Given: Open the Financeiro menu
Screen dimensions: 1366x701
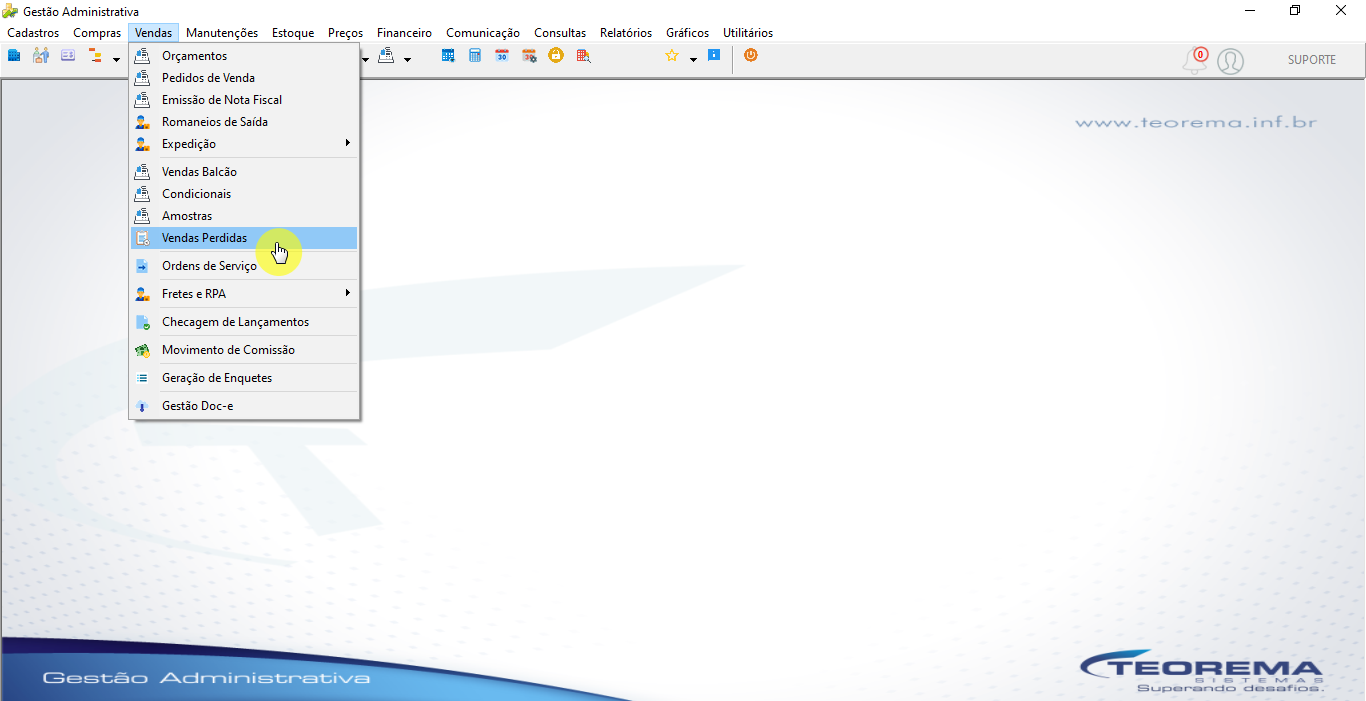Looking at the screenshot, I should 405,33.
